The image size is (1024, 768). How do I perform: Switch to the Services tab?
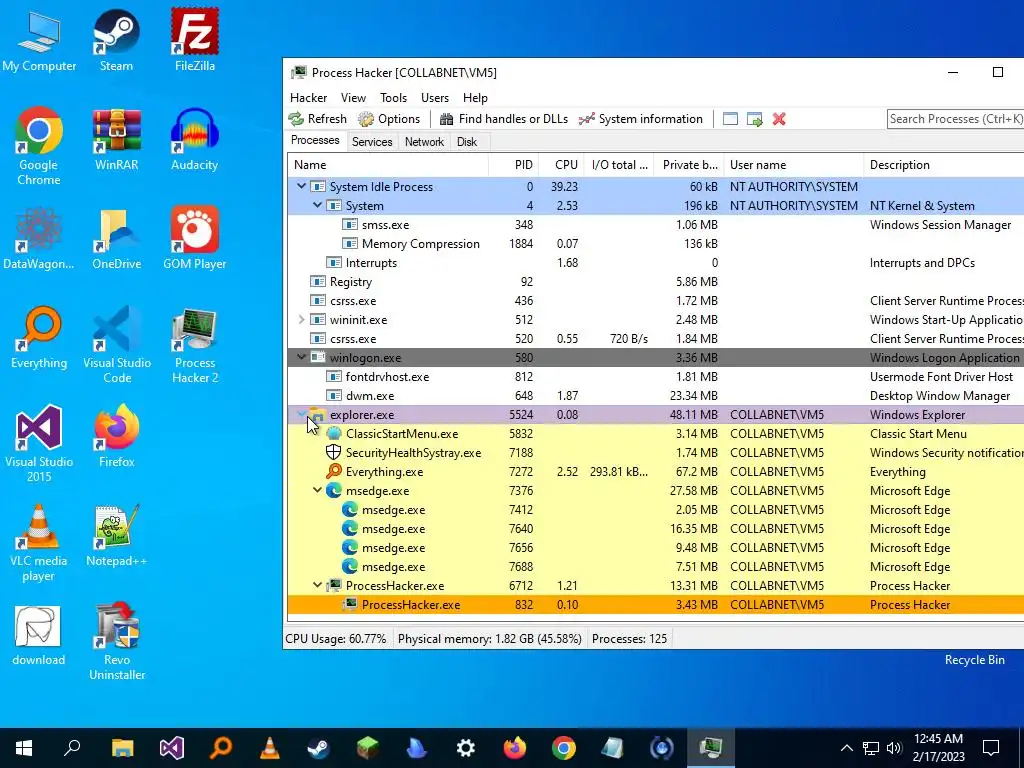click(372, 142)
